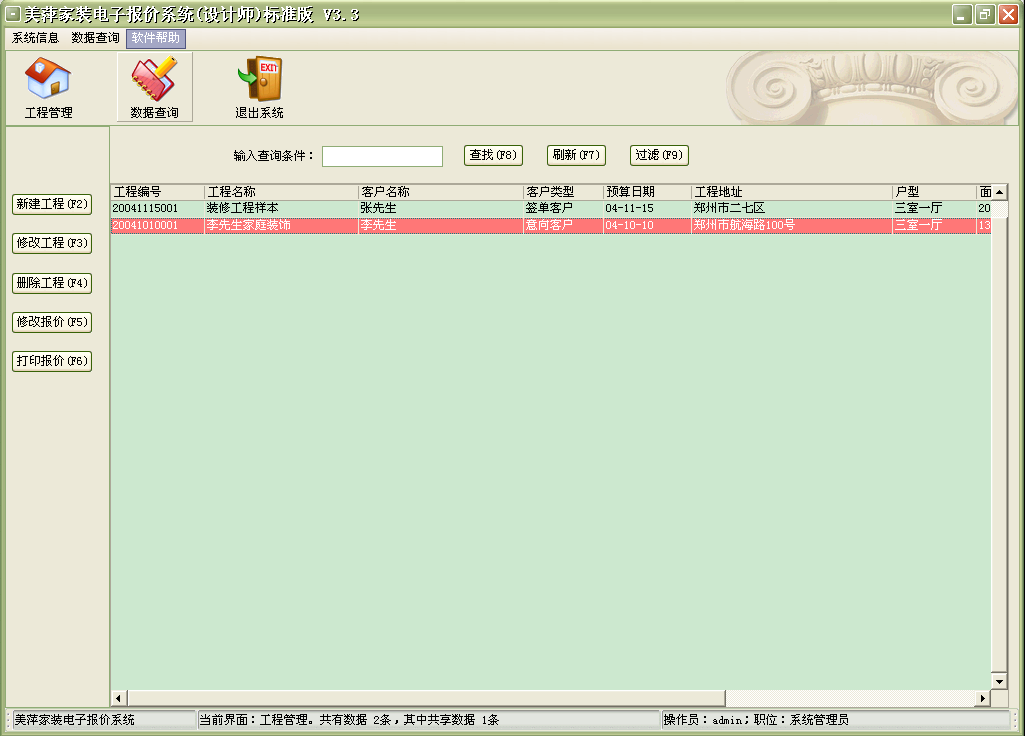Viewport: 1025px width, 736px height.
Task: Click the 美萍家装电子报价系统 status bar label
Action: [75, 720]
